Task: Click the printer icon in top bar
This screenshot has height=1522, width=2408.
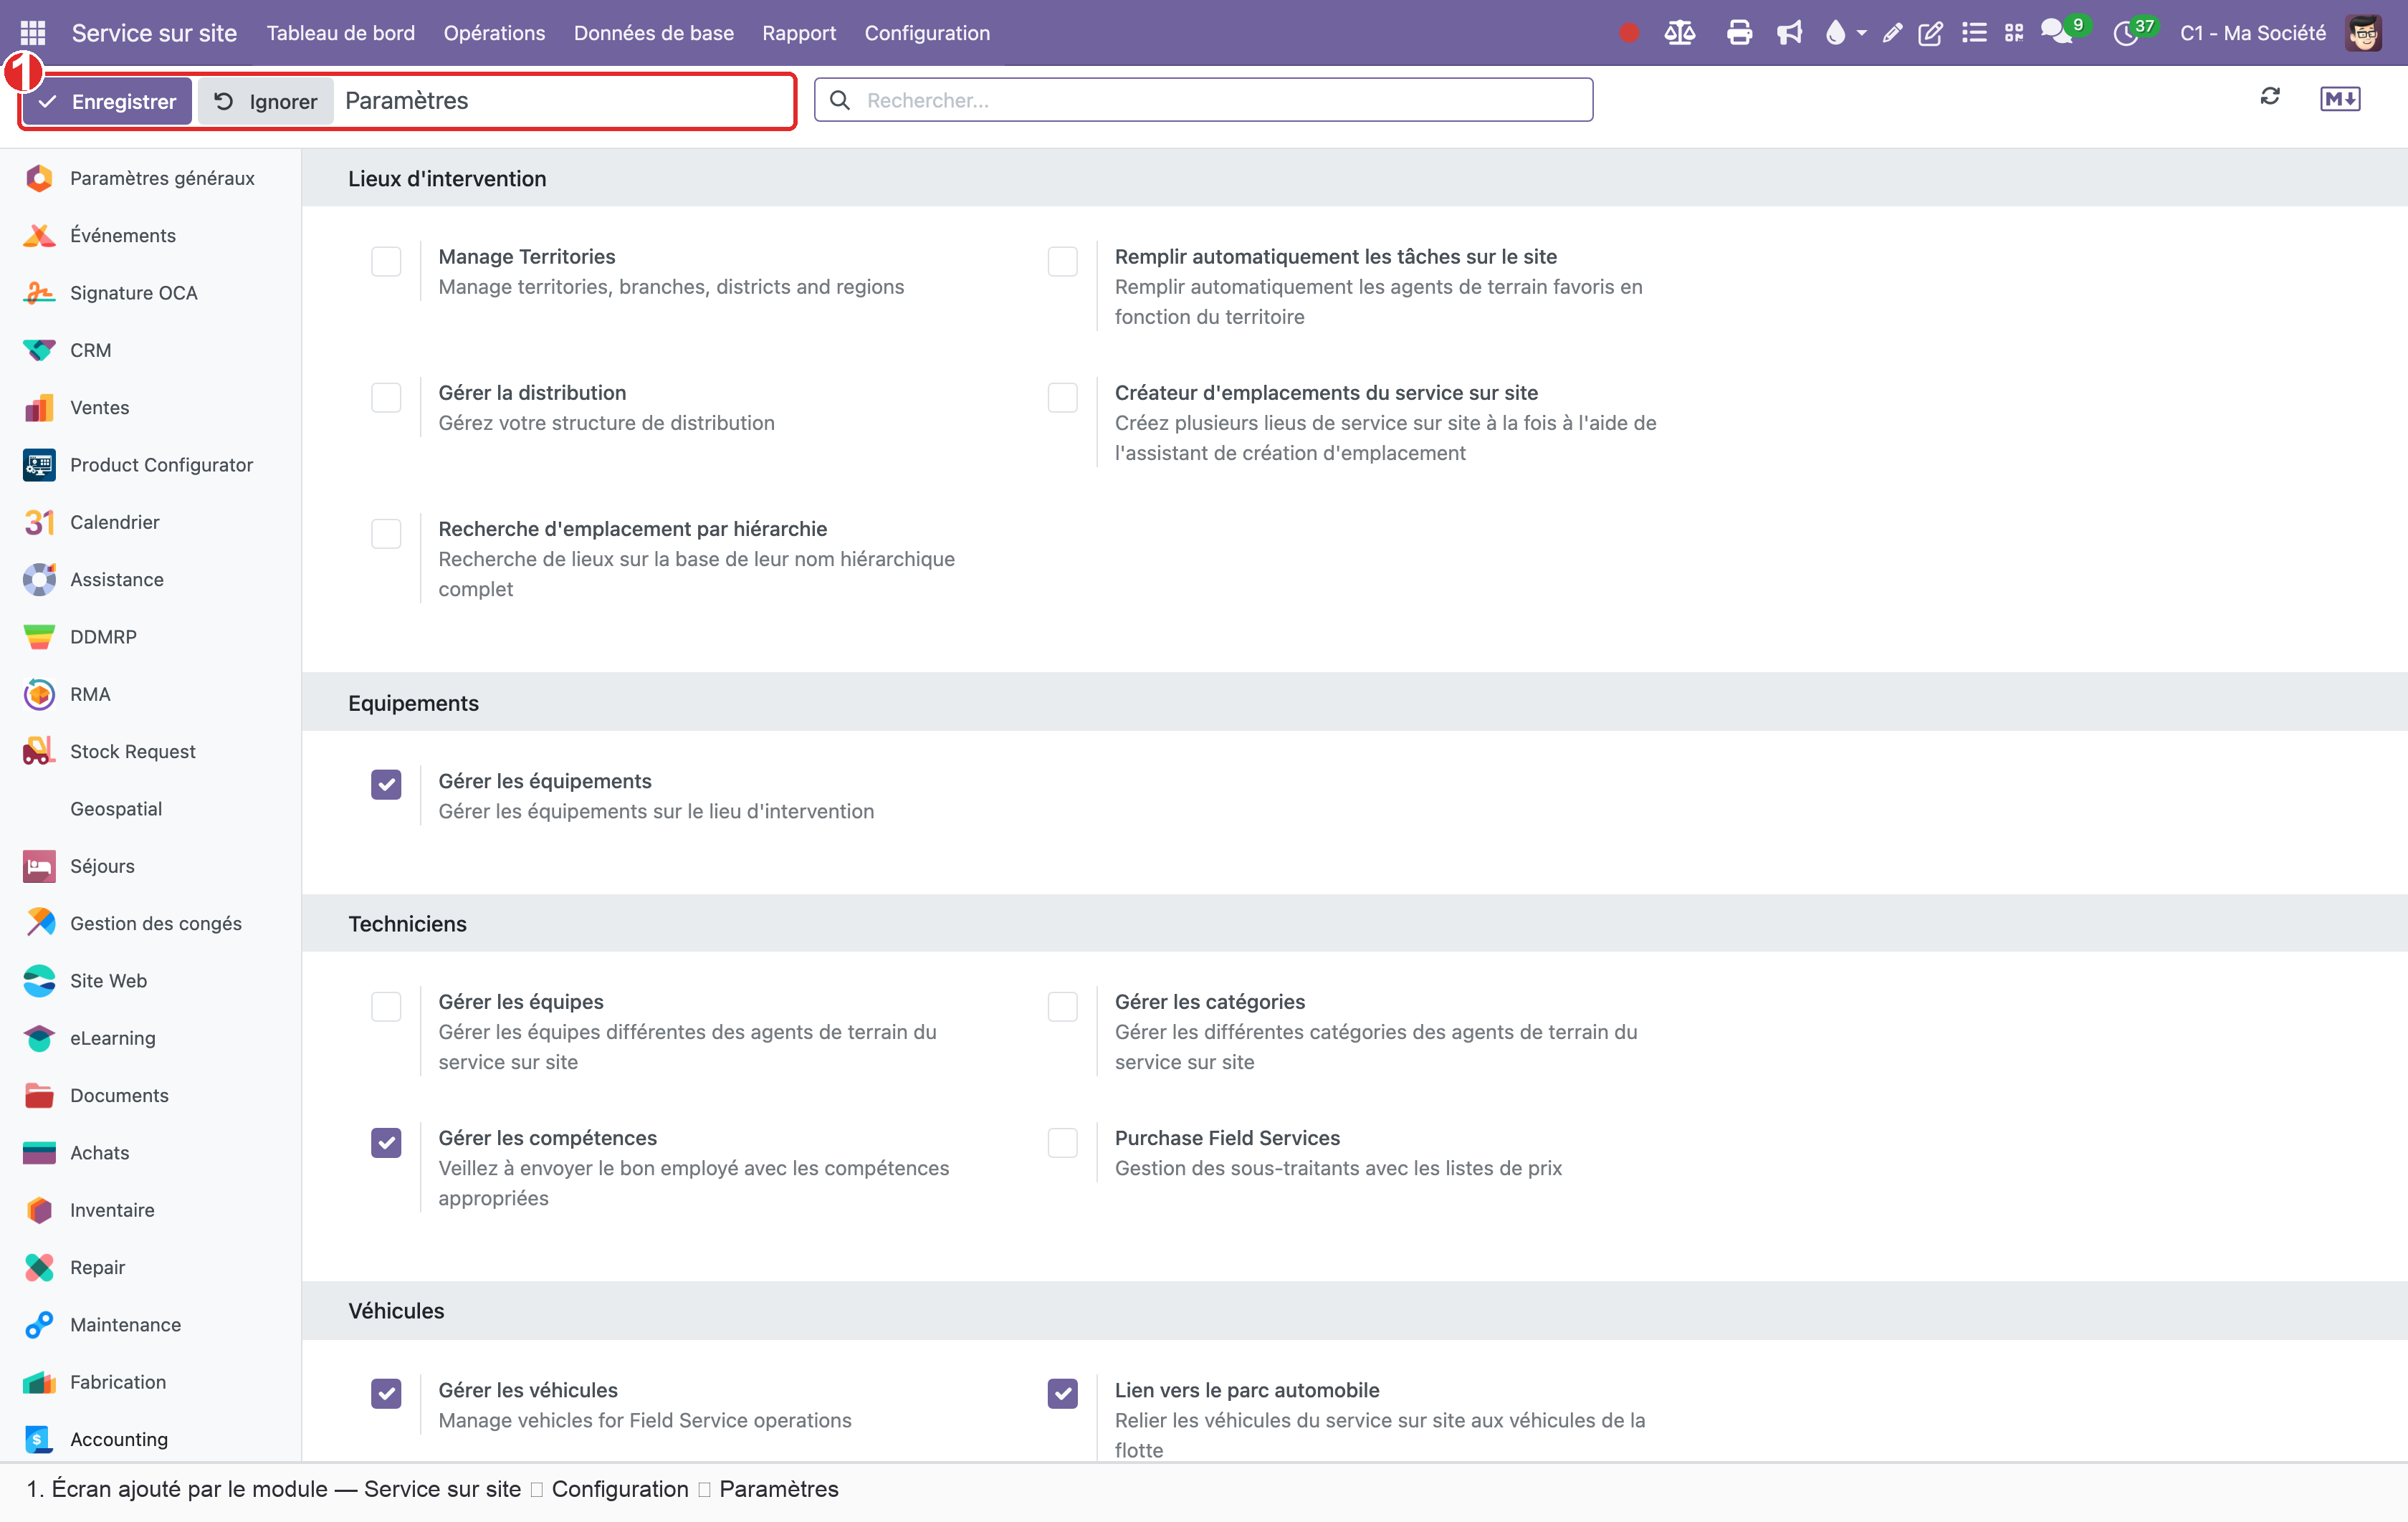Action: [x=1739, y=33]
